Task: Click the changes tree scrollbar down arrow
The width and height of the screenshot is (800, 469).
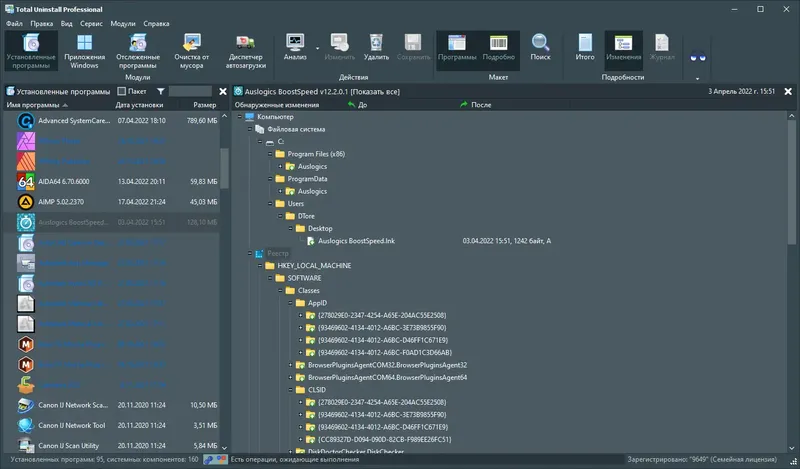Action: [792, 448]
